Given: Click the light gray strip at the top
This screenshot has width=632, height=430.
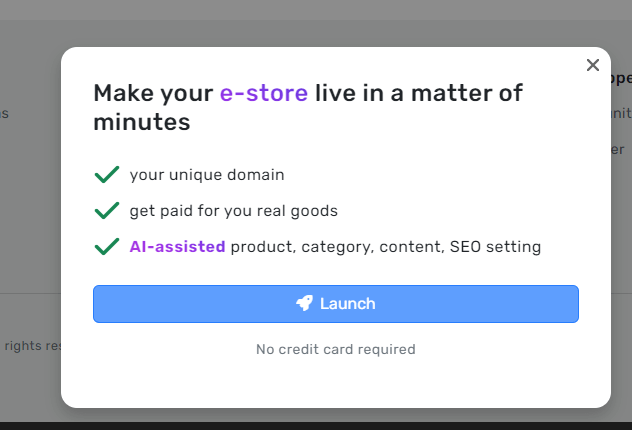Looking at the screenshot, I should (x=316, y=10).
